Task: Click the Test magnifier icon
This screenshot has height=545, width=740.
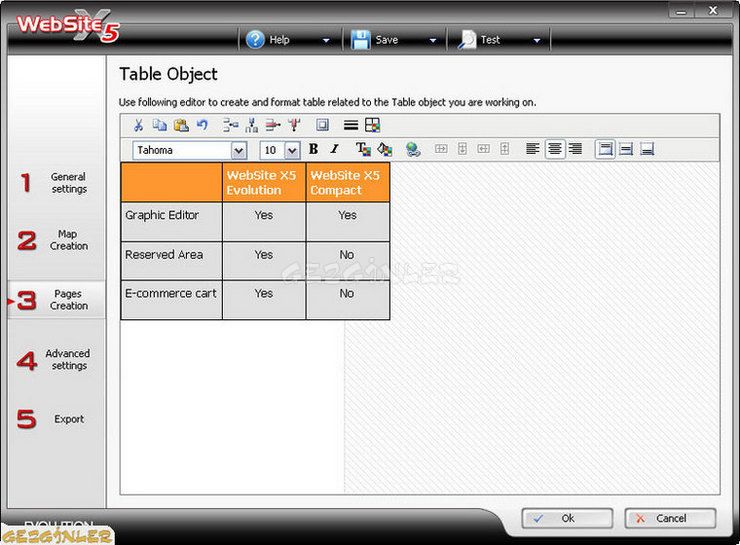Action: point(467,40)
